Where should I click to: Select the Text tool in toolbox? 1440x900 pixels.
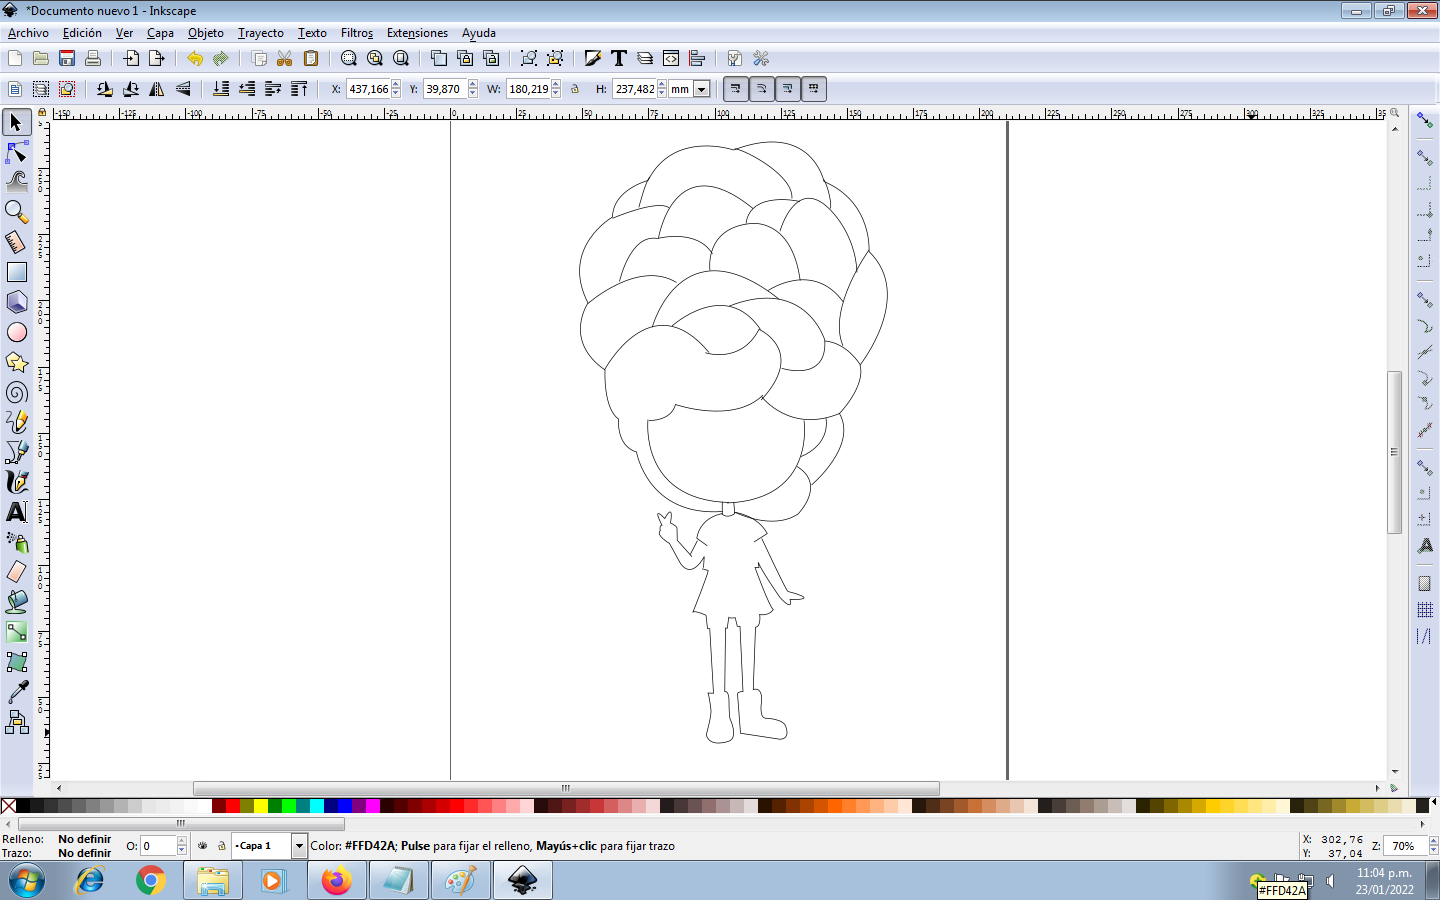click(x=16, y=512)
